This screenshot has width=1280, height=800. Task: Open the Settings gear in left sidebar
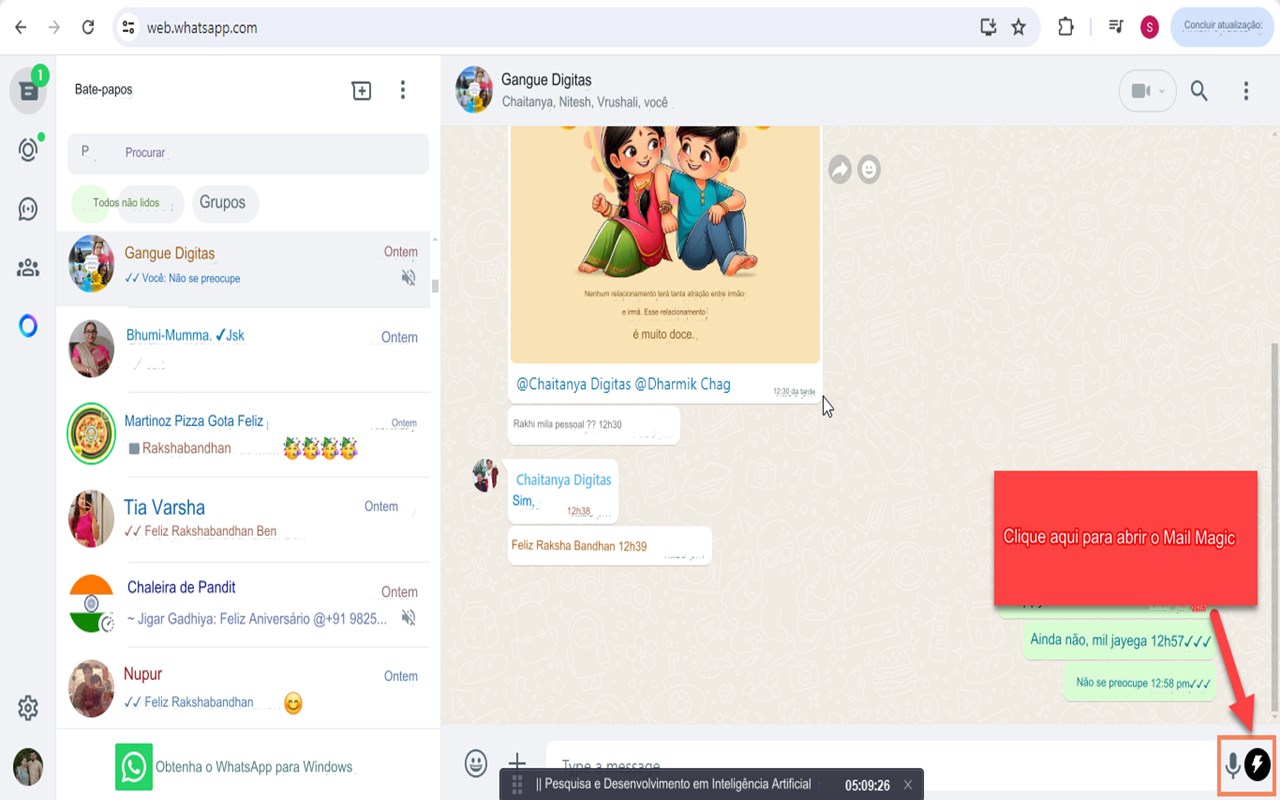(x=28, y=708)
